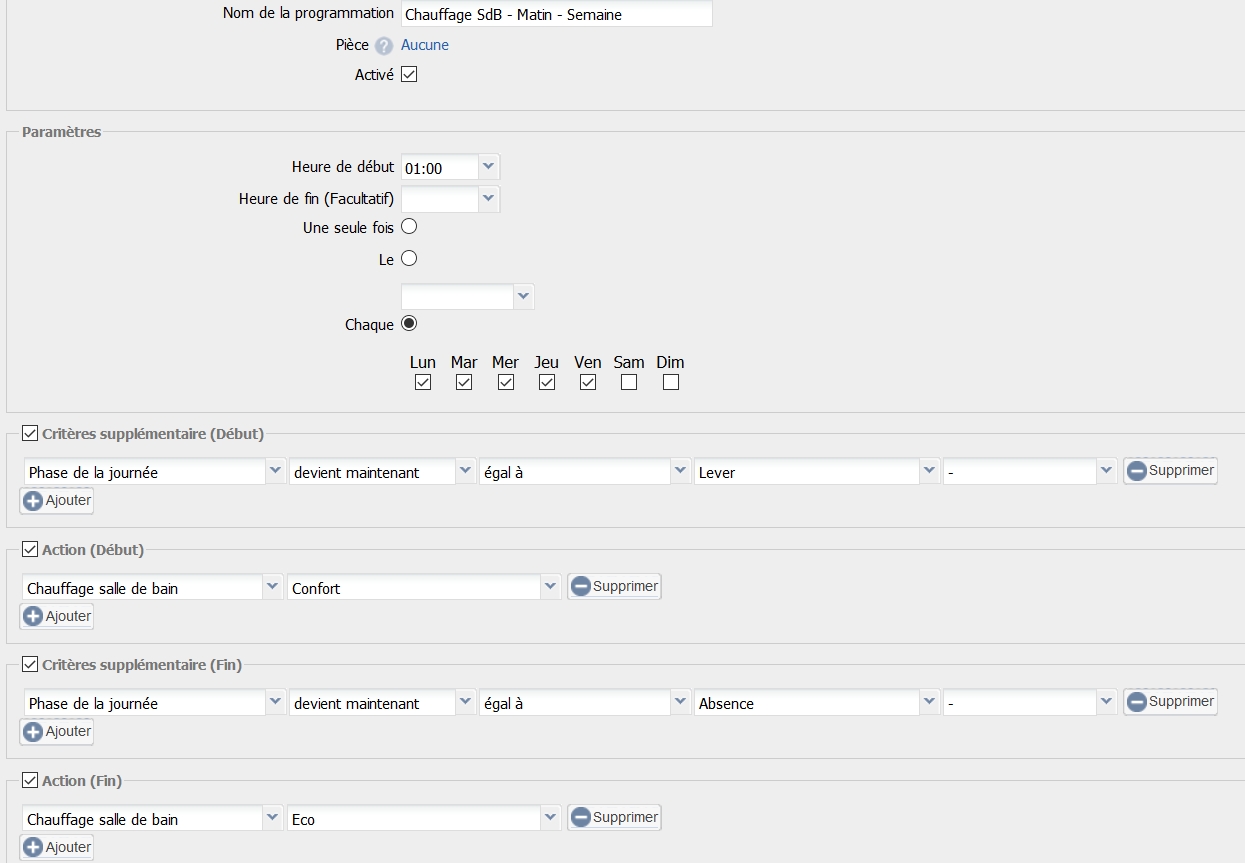Uncheck the Lun day checkbox
1245x863 pixels.
pyautogui.click(x=423, y=382)
